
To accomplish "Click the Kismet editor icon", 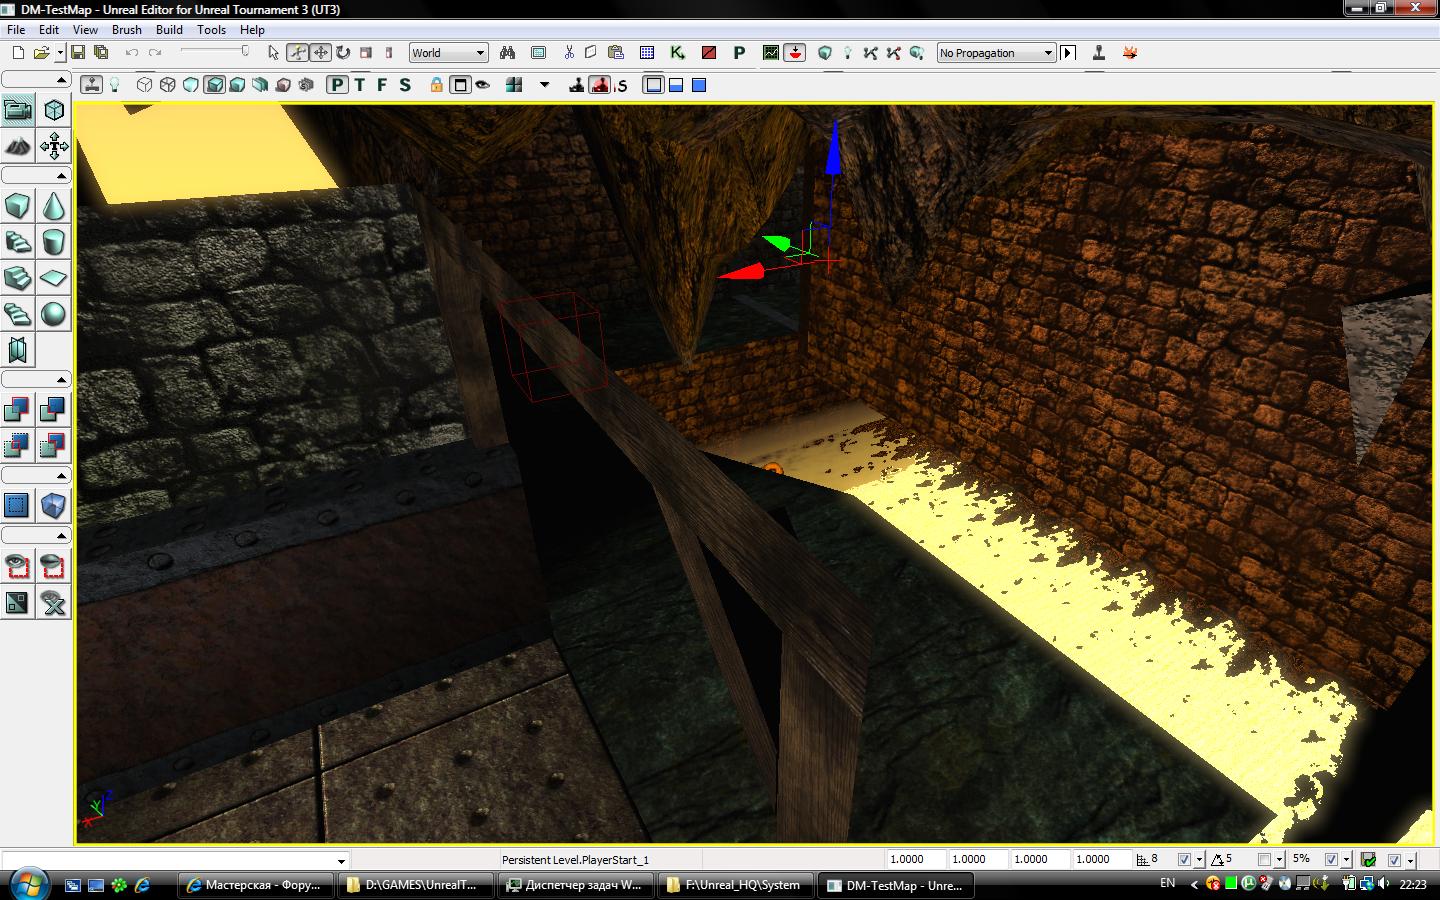I will coord(677,53).
